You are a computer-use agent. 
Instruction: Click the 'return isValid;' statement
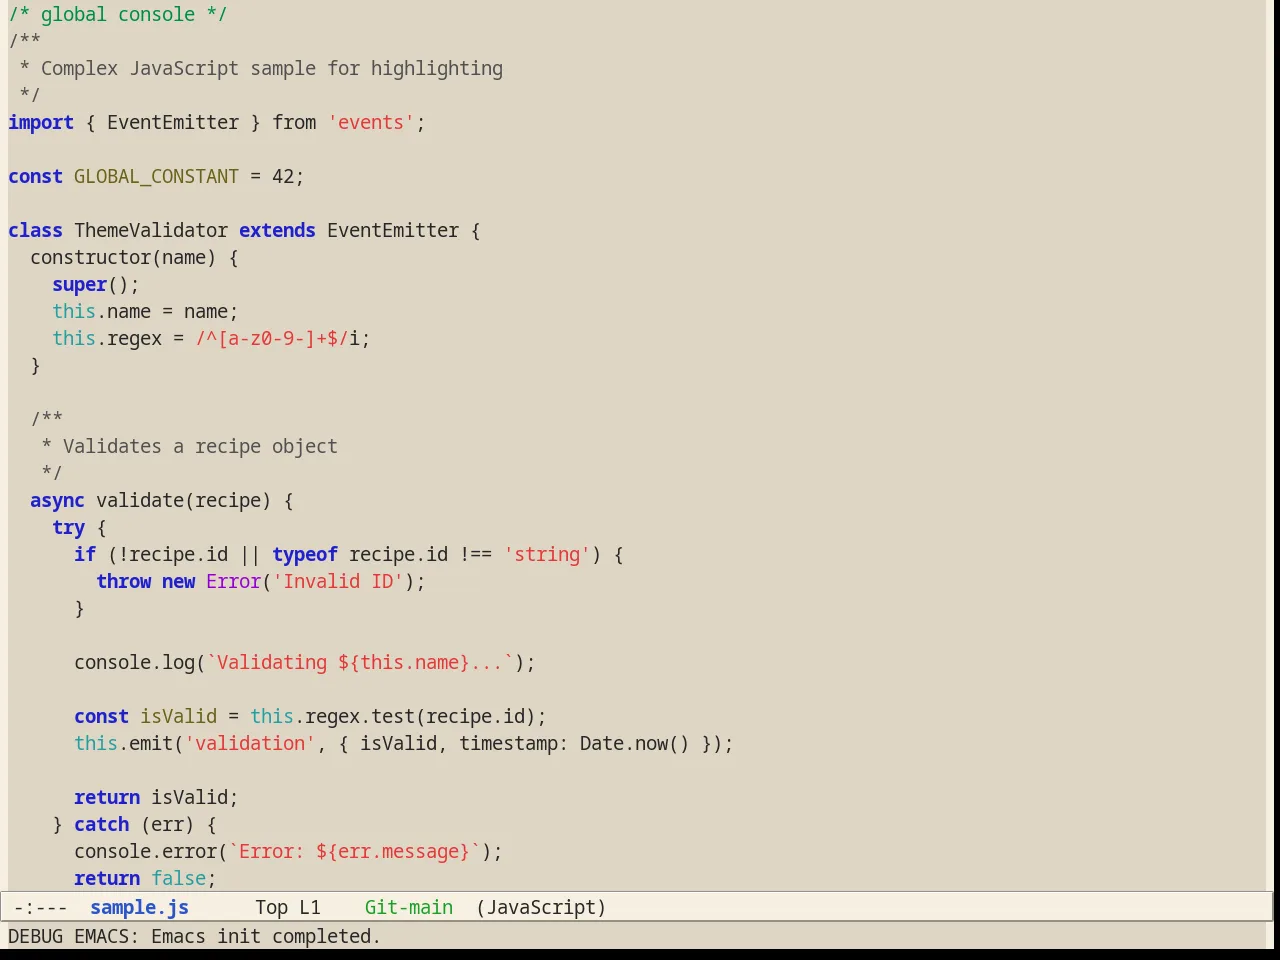[156, 797]
